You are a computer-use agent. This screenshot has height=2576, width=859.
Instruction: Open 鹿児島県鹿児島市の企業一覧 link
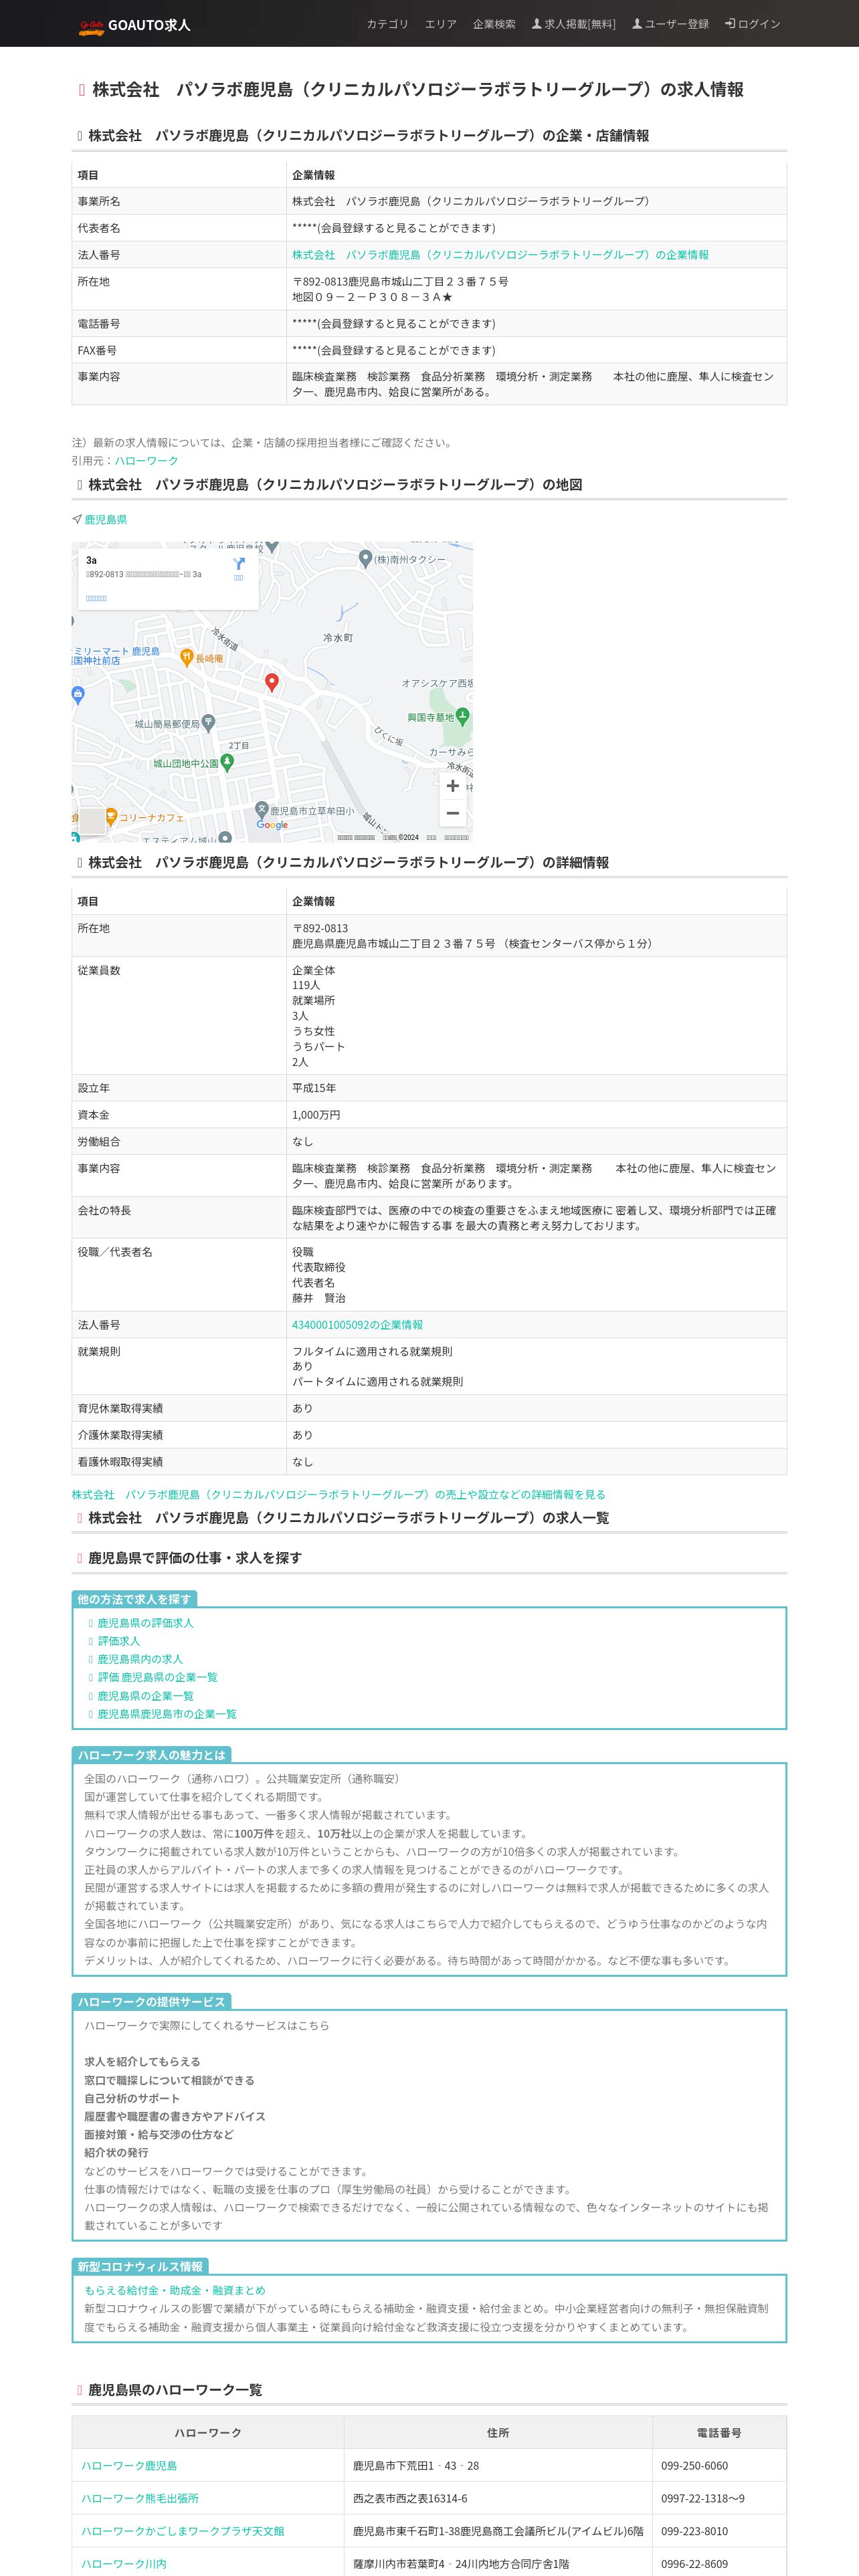tap(167, 1714)
